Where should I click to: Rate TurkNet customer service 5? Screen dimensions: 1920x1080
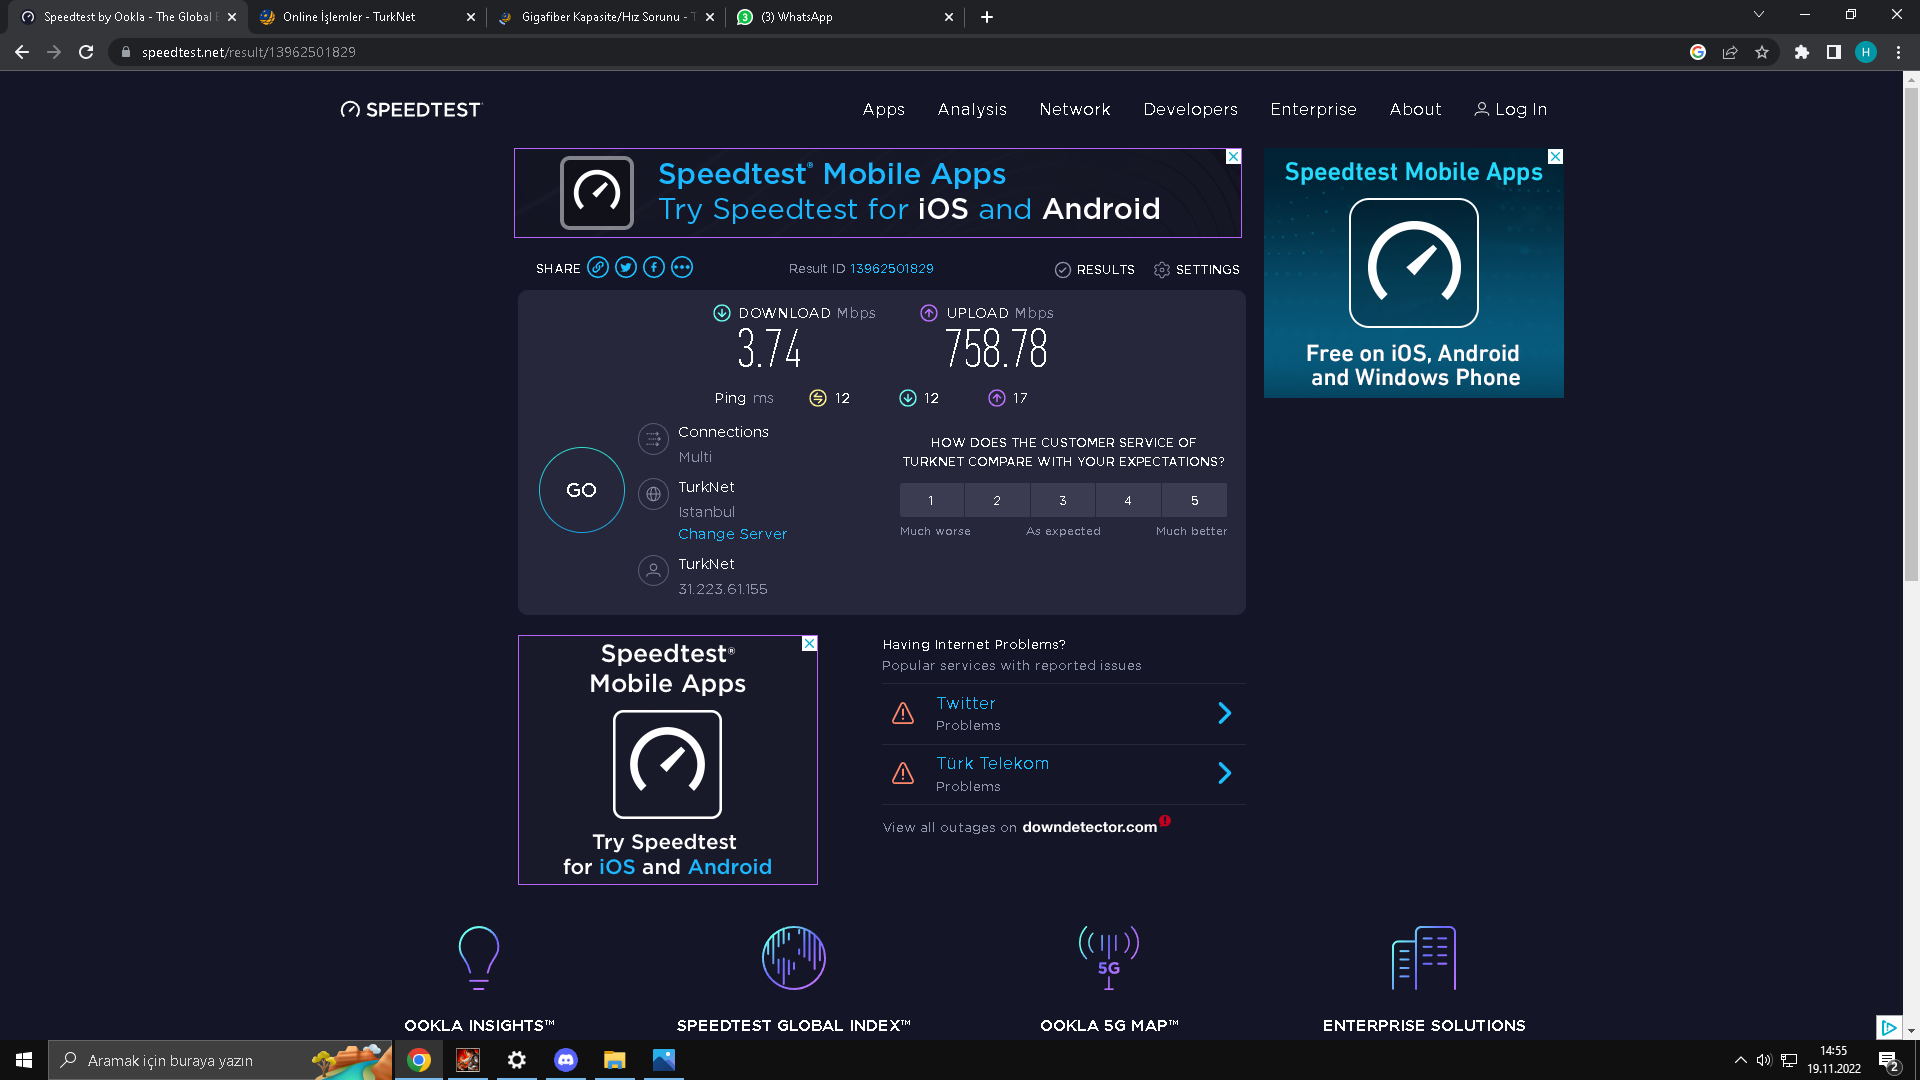click(1194, 500)
